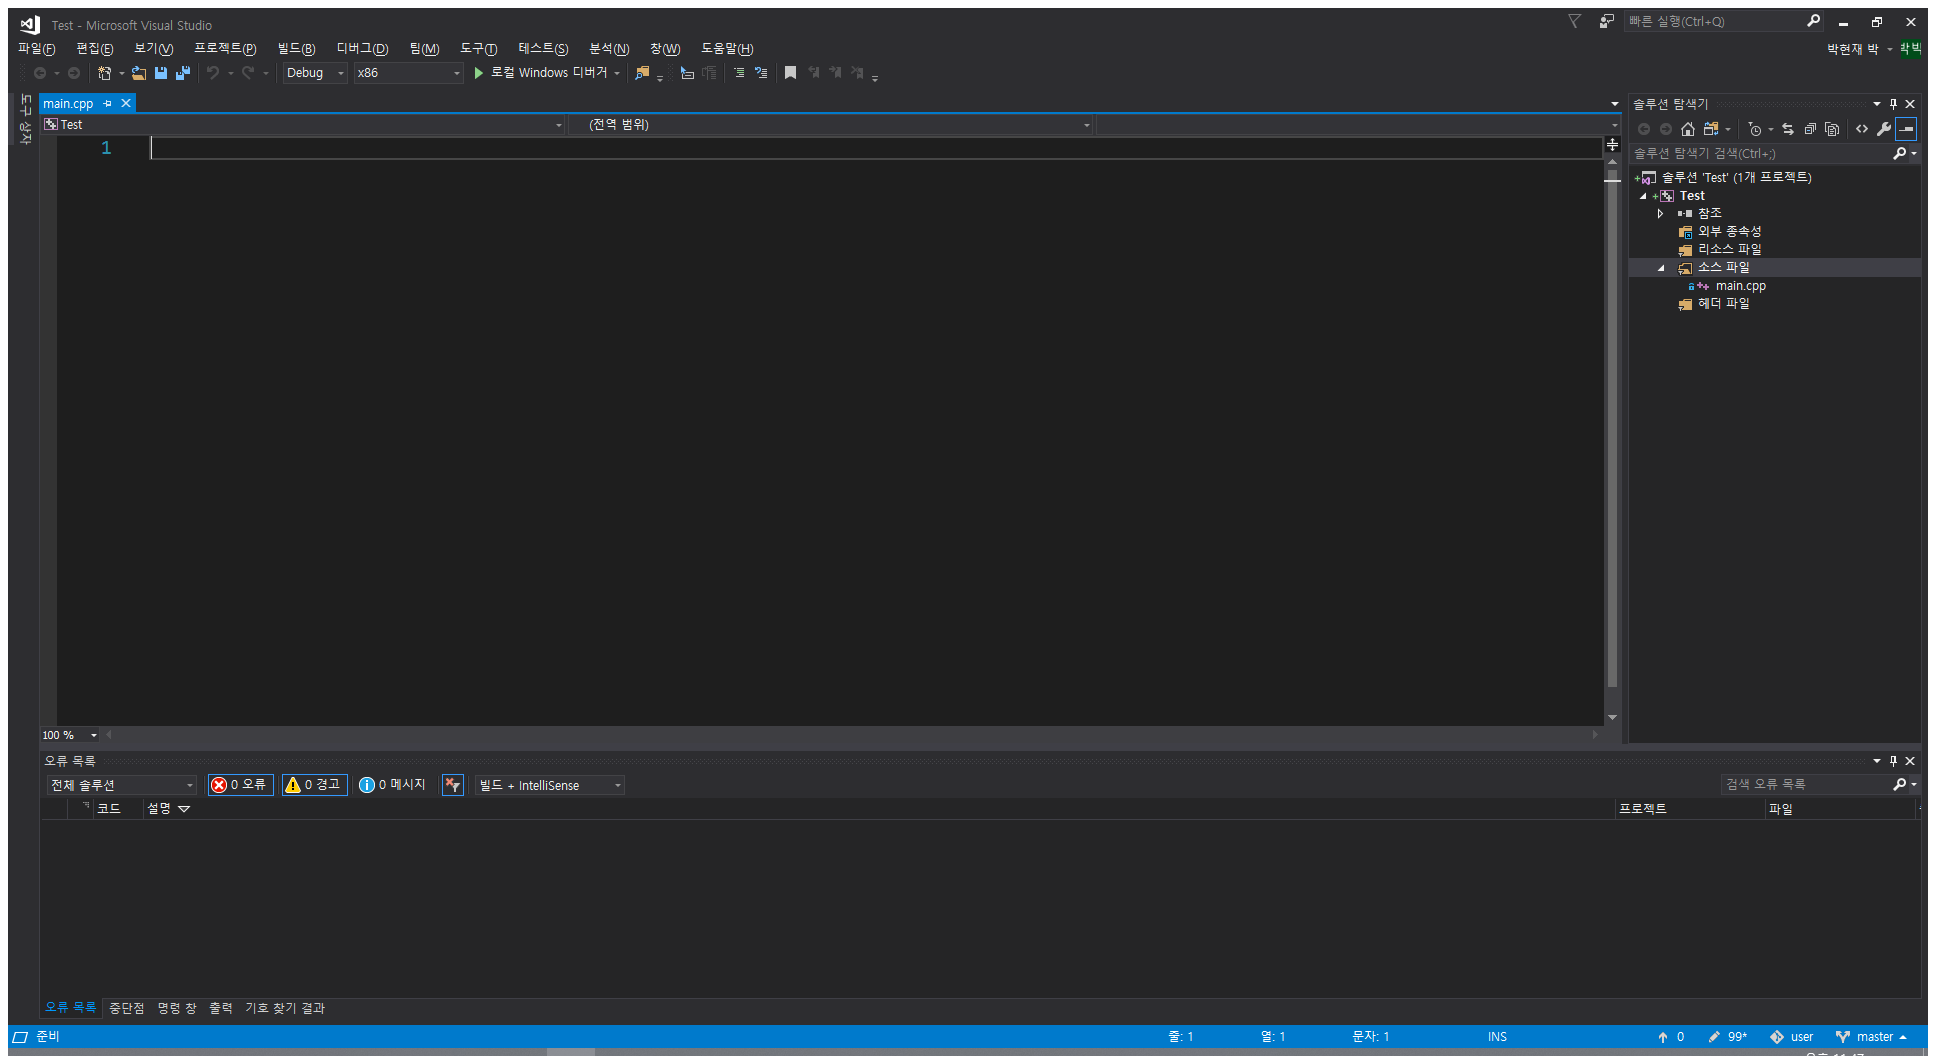Click the Save All icon

click(183, 73)
